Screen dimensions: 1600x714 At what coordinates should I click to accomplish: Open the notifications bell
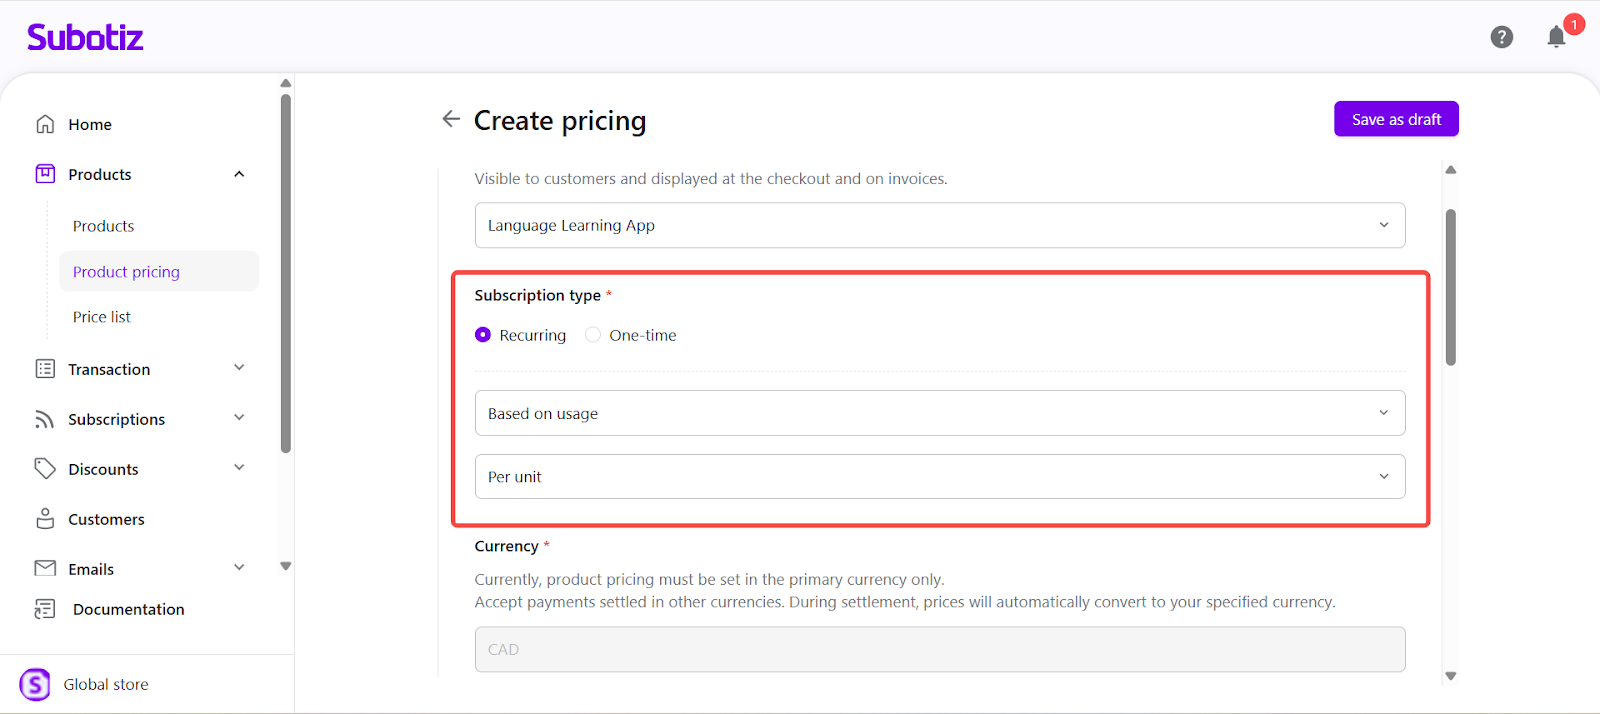click(x=1556, y=37)
